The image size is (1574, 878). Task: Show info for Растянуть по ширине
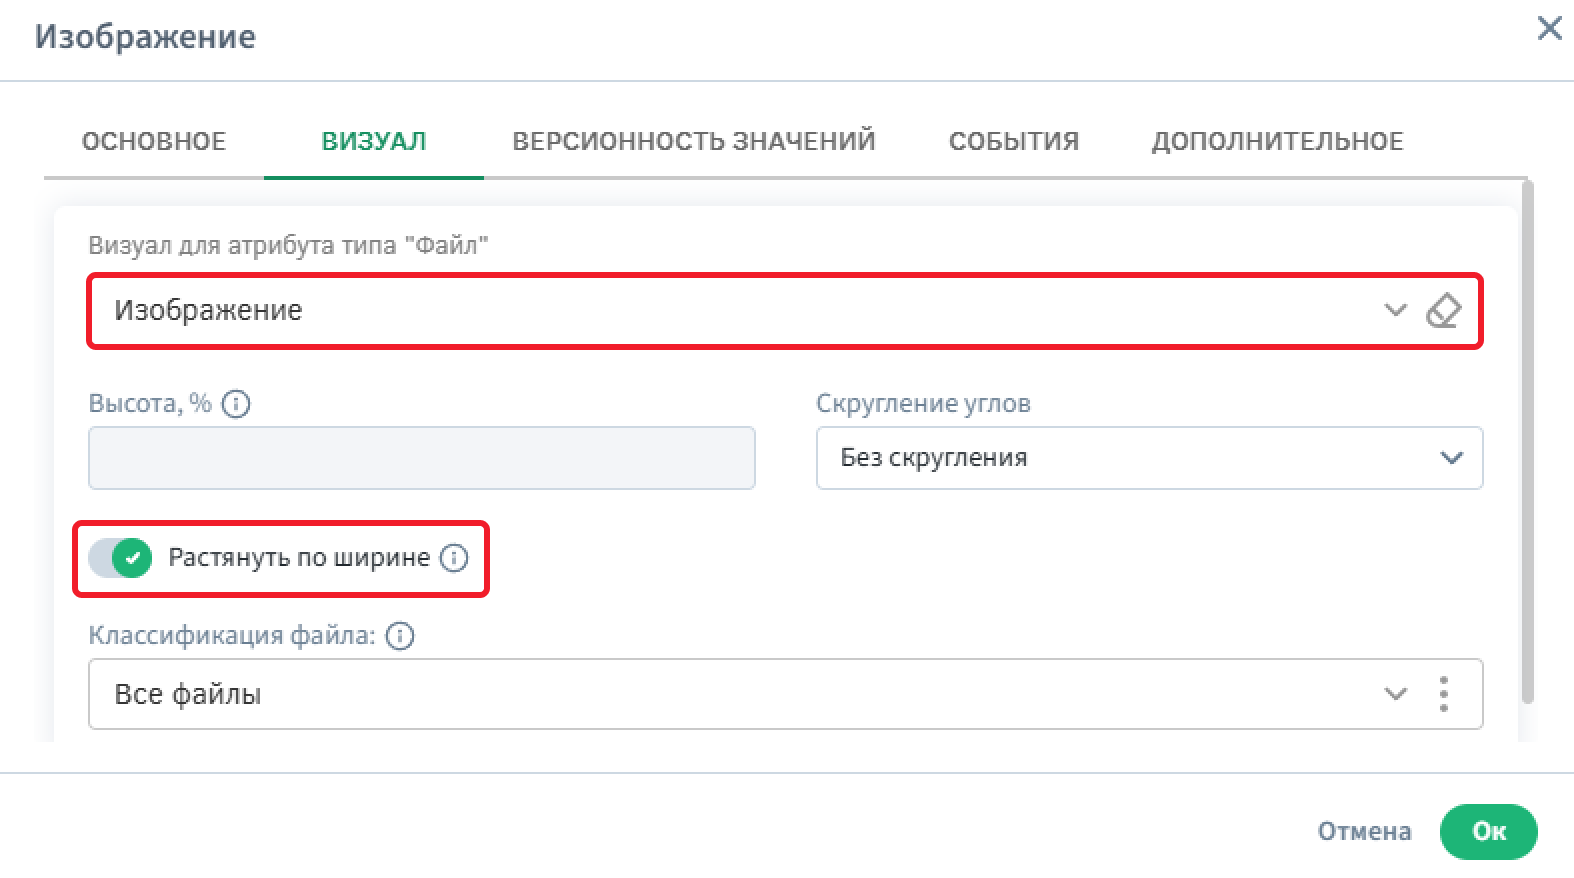coord(454,558)
